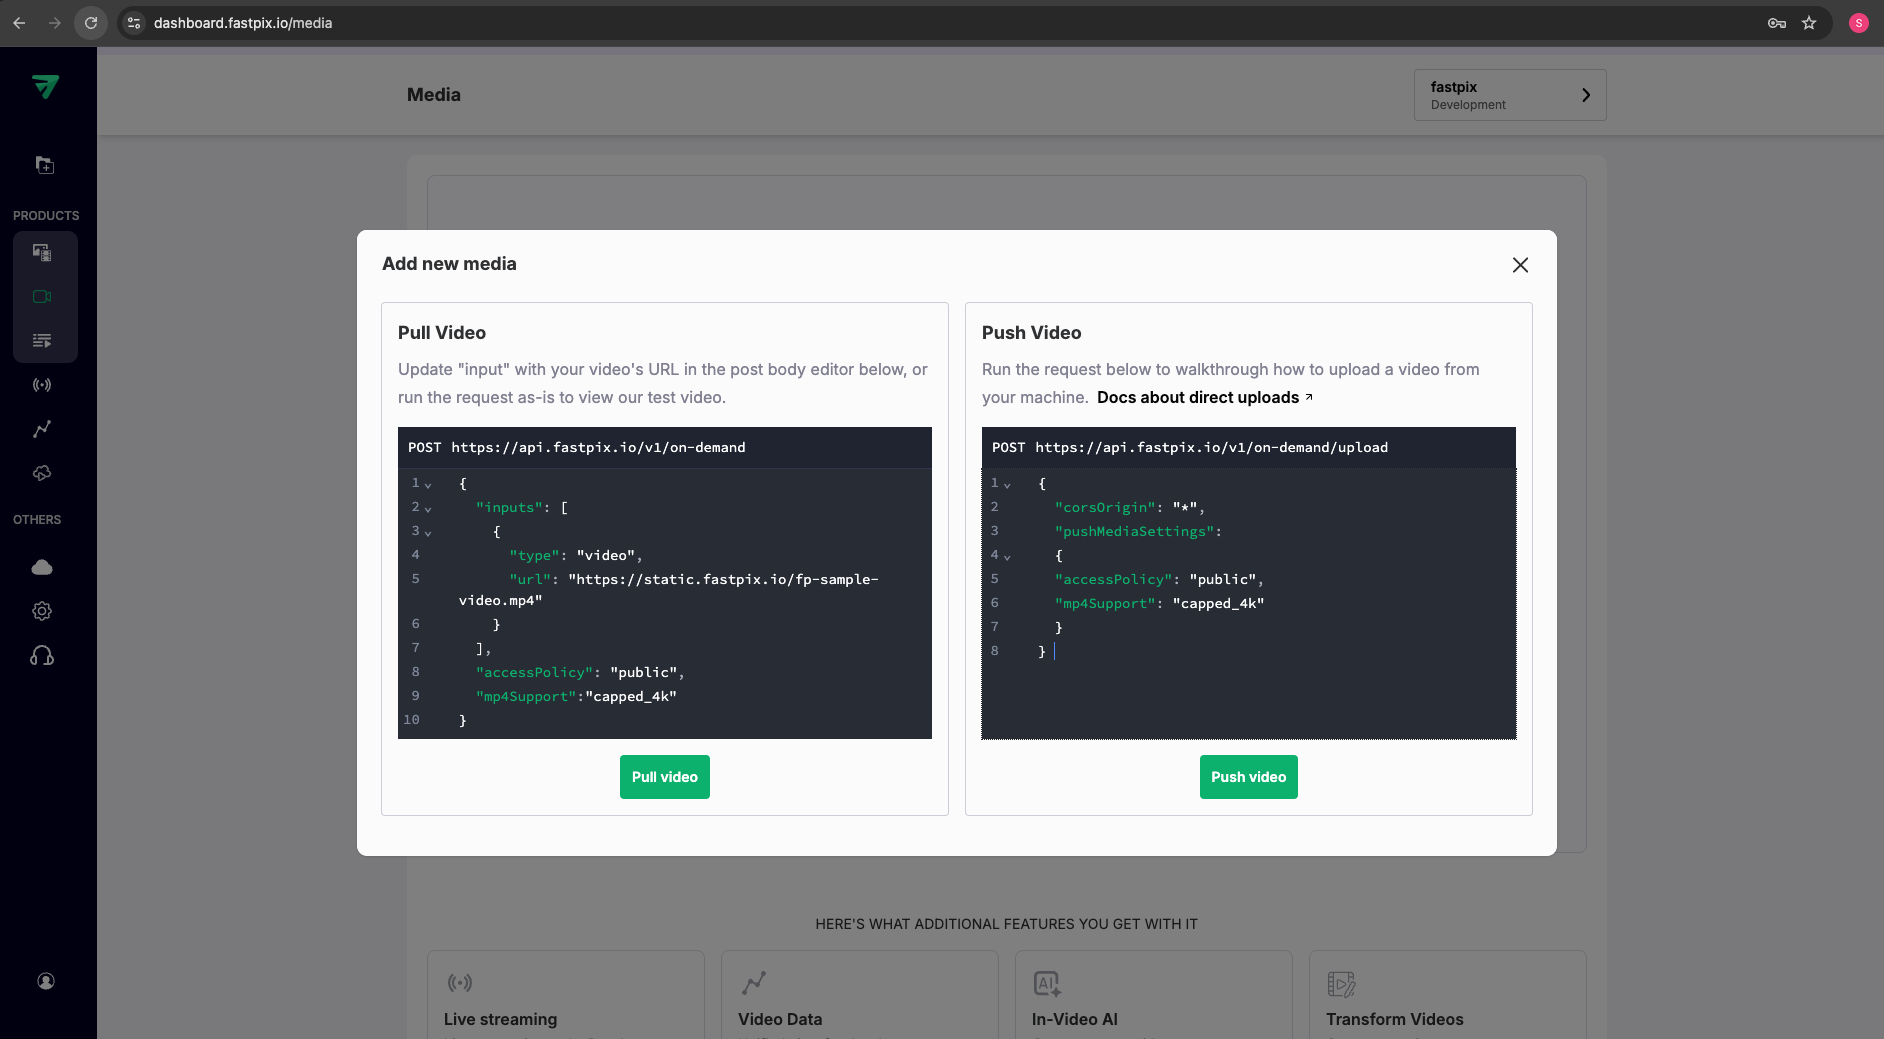Collapse line 4 fold arrow in Push Video editor
Screen dimensions: 1884x1039
[x=1007, y=557]
